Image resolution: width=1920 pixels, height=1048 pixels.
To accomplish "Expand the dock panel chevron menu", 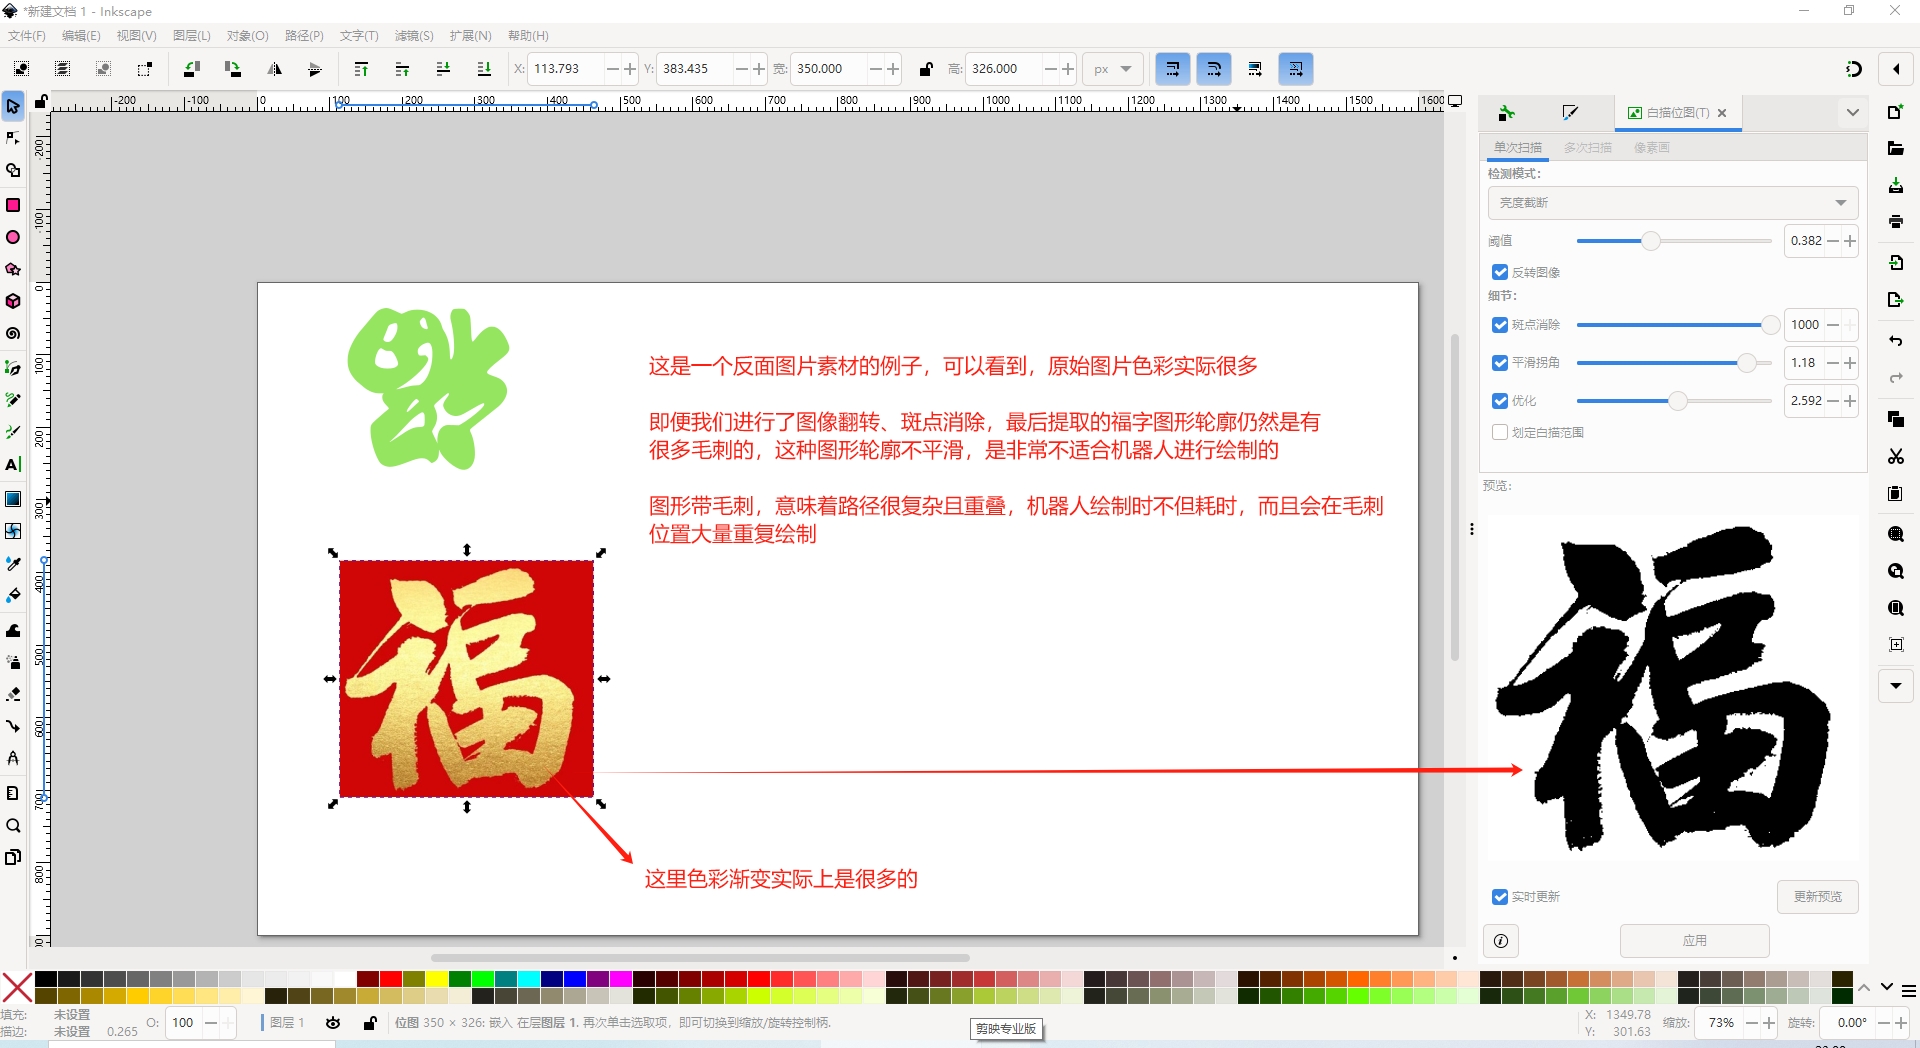I will coord(1852,113).
